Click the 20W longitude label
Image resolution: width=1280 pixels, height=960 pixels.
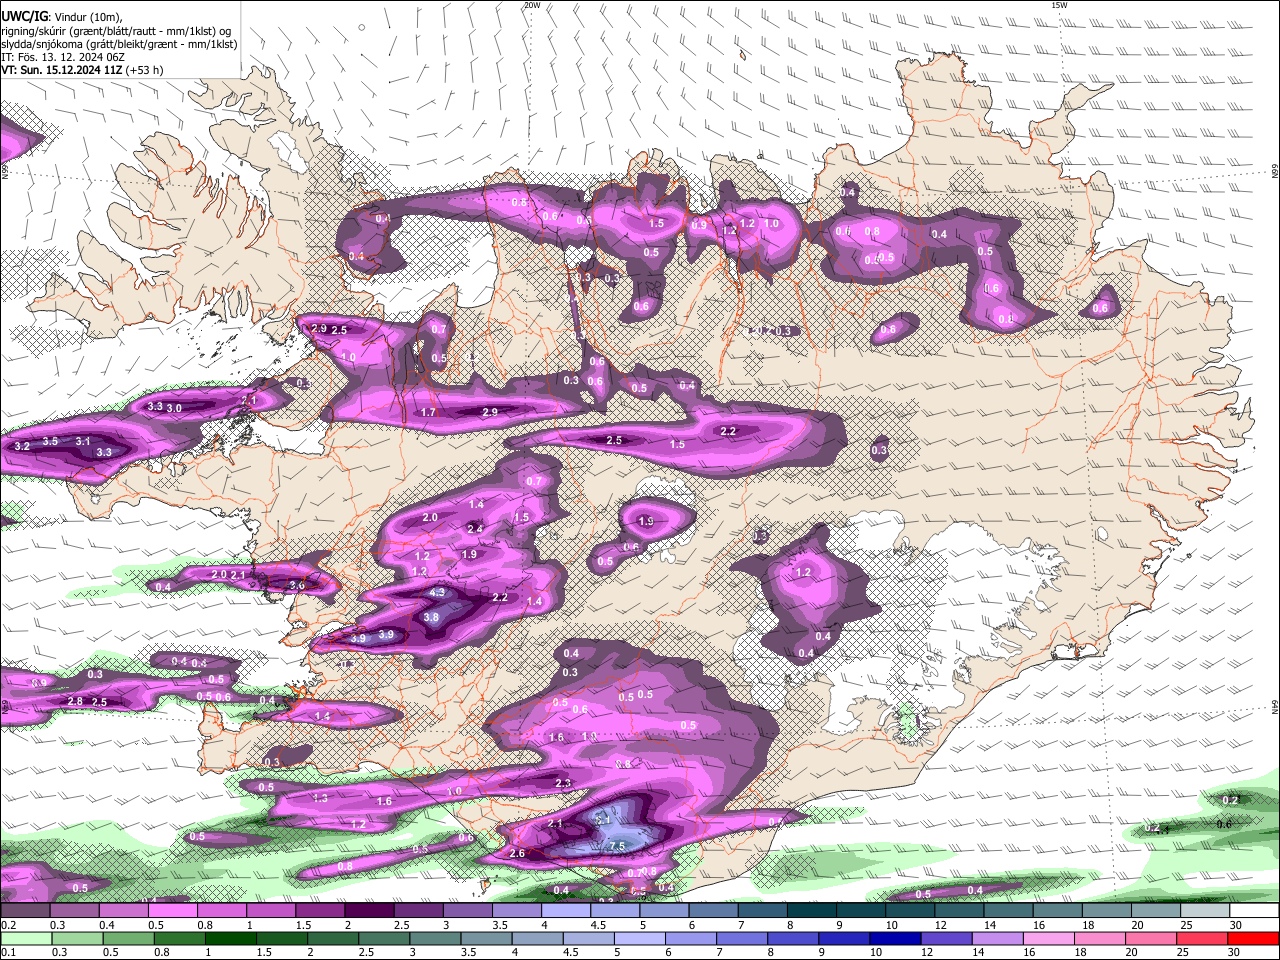pyautogui.click(x=532, y=5)
